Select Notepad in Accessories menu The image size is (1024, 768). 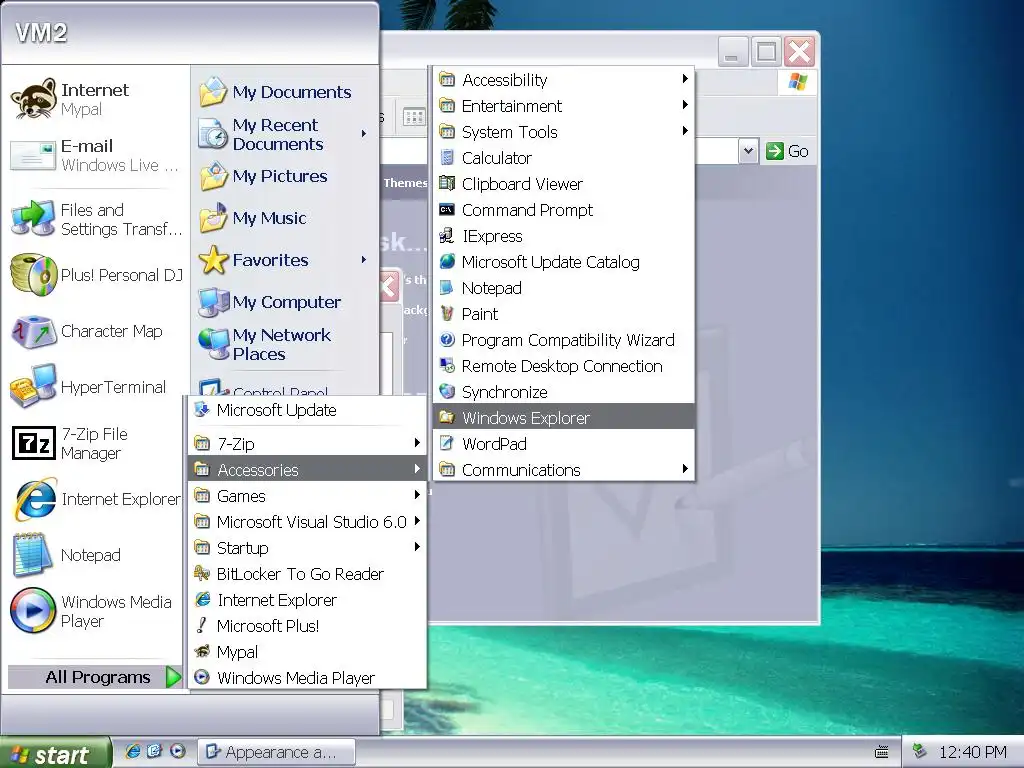click(x=563, y=288)
